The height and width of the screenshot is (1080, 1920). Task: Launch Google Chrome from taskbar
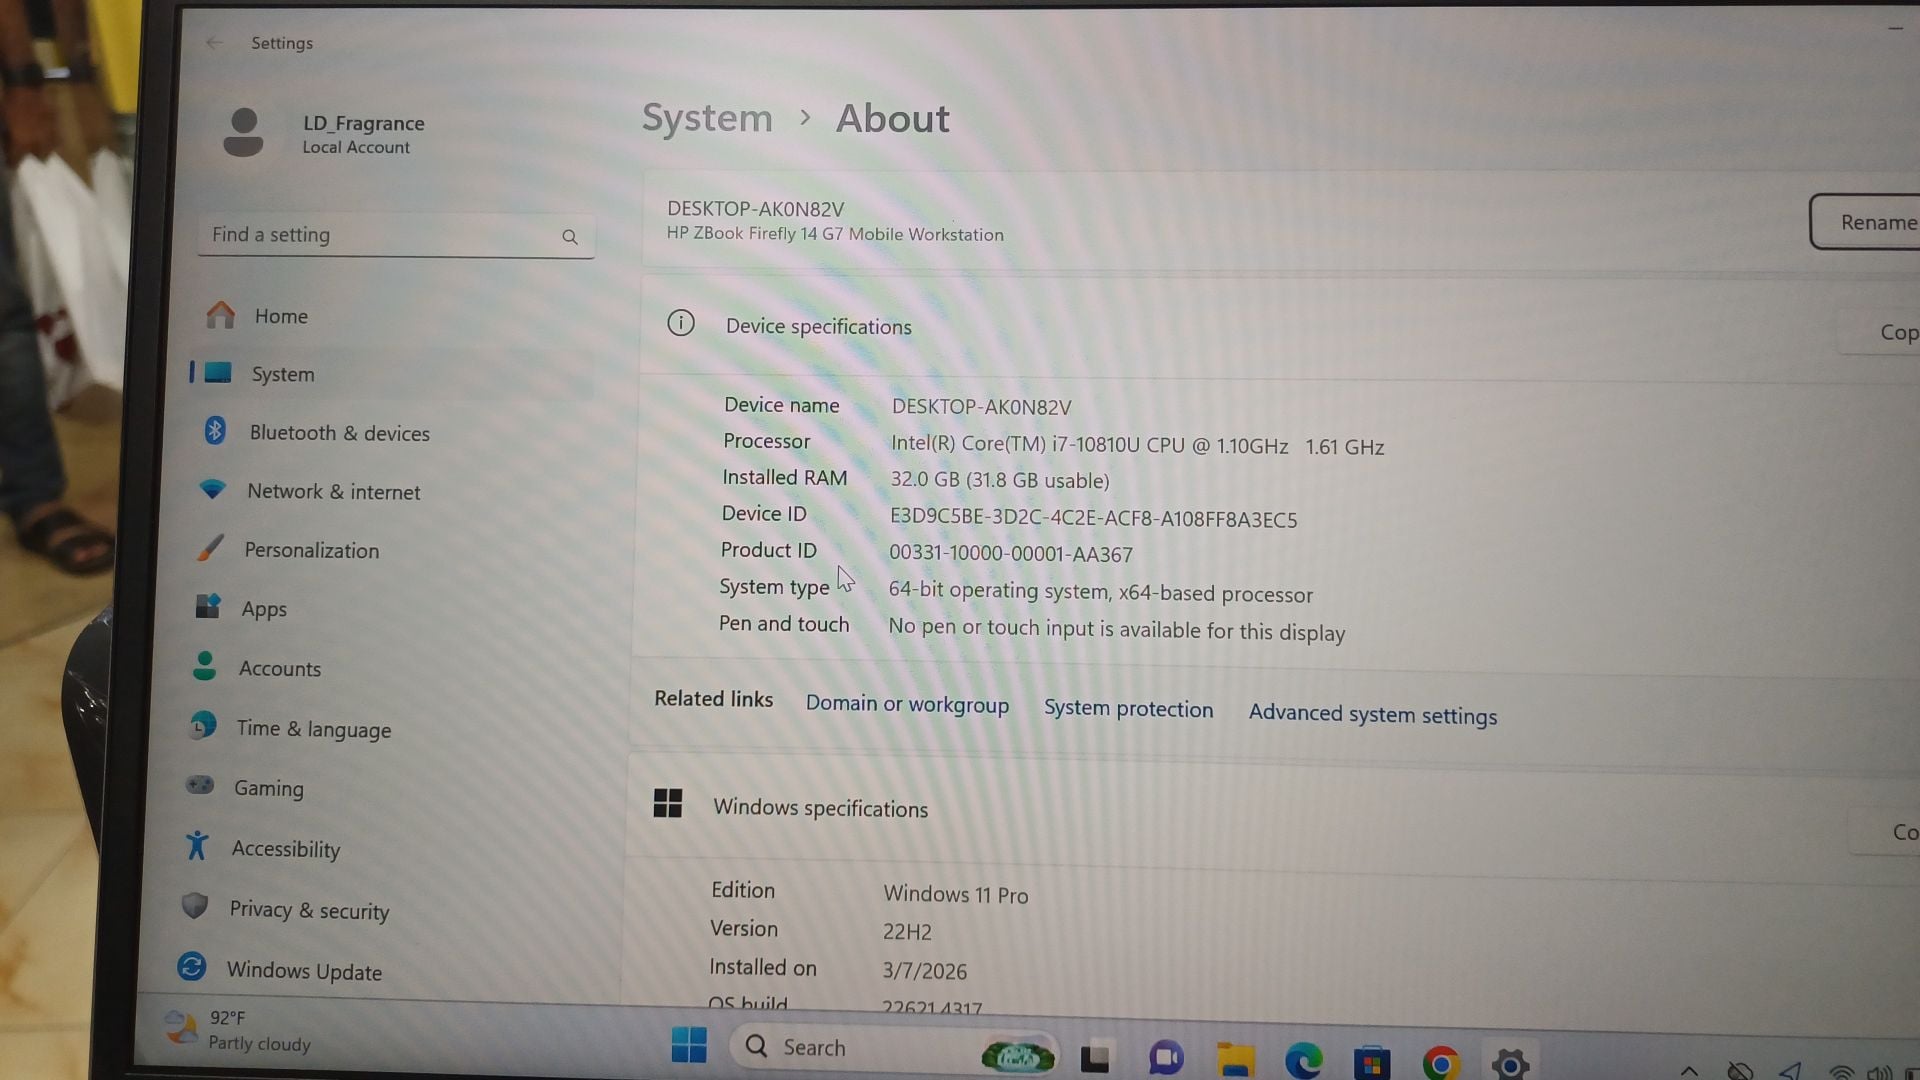pos(1440,1063)
